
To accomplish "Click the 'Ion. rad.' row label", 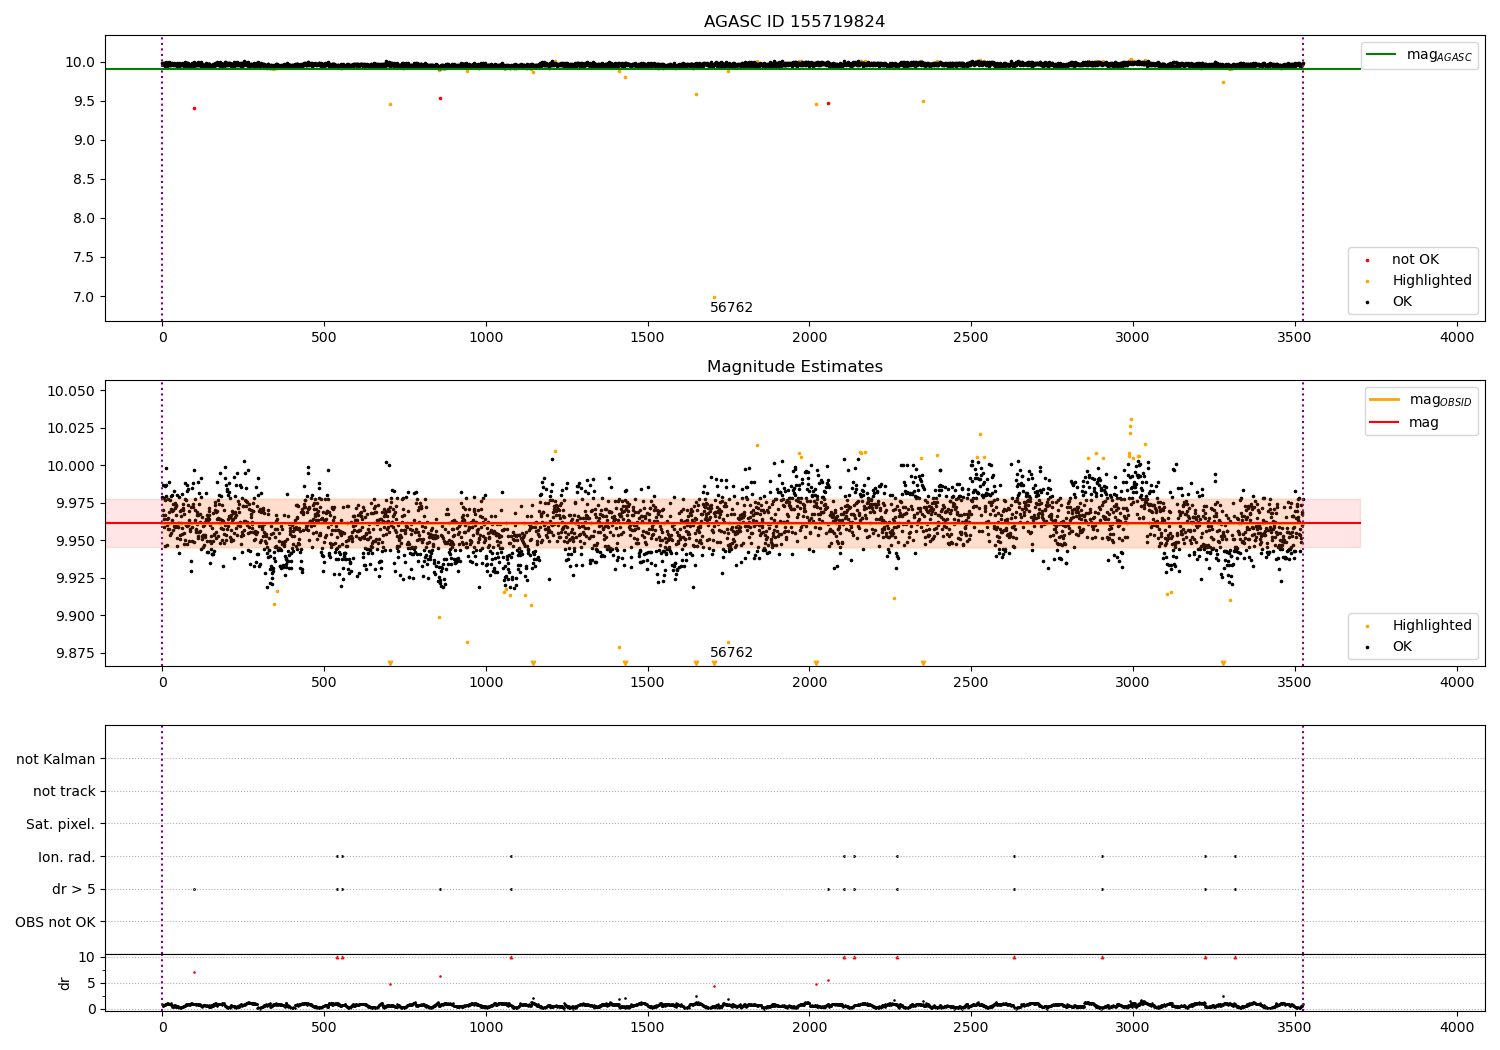I will point(67,857).
